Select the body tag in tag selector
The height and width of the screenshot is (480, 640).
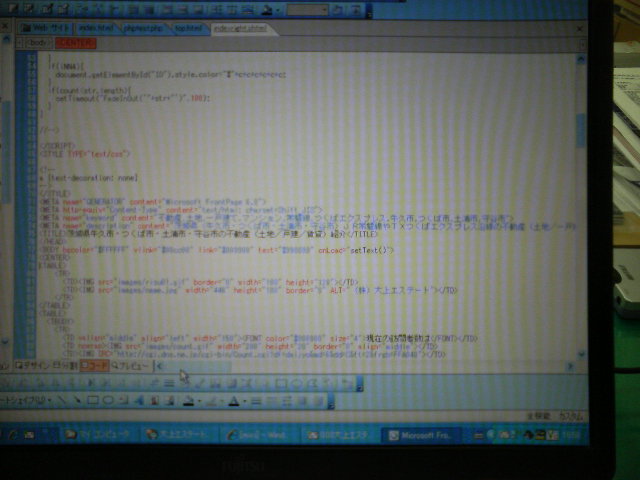coord(38,42)
